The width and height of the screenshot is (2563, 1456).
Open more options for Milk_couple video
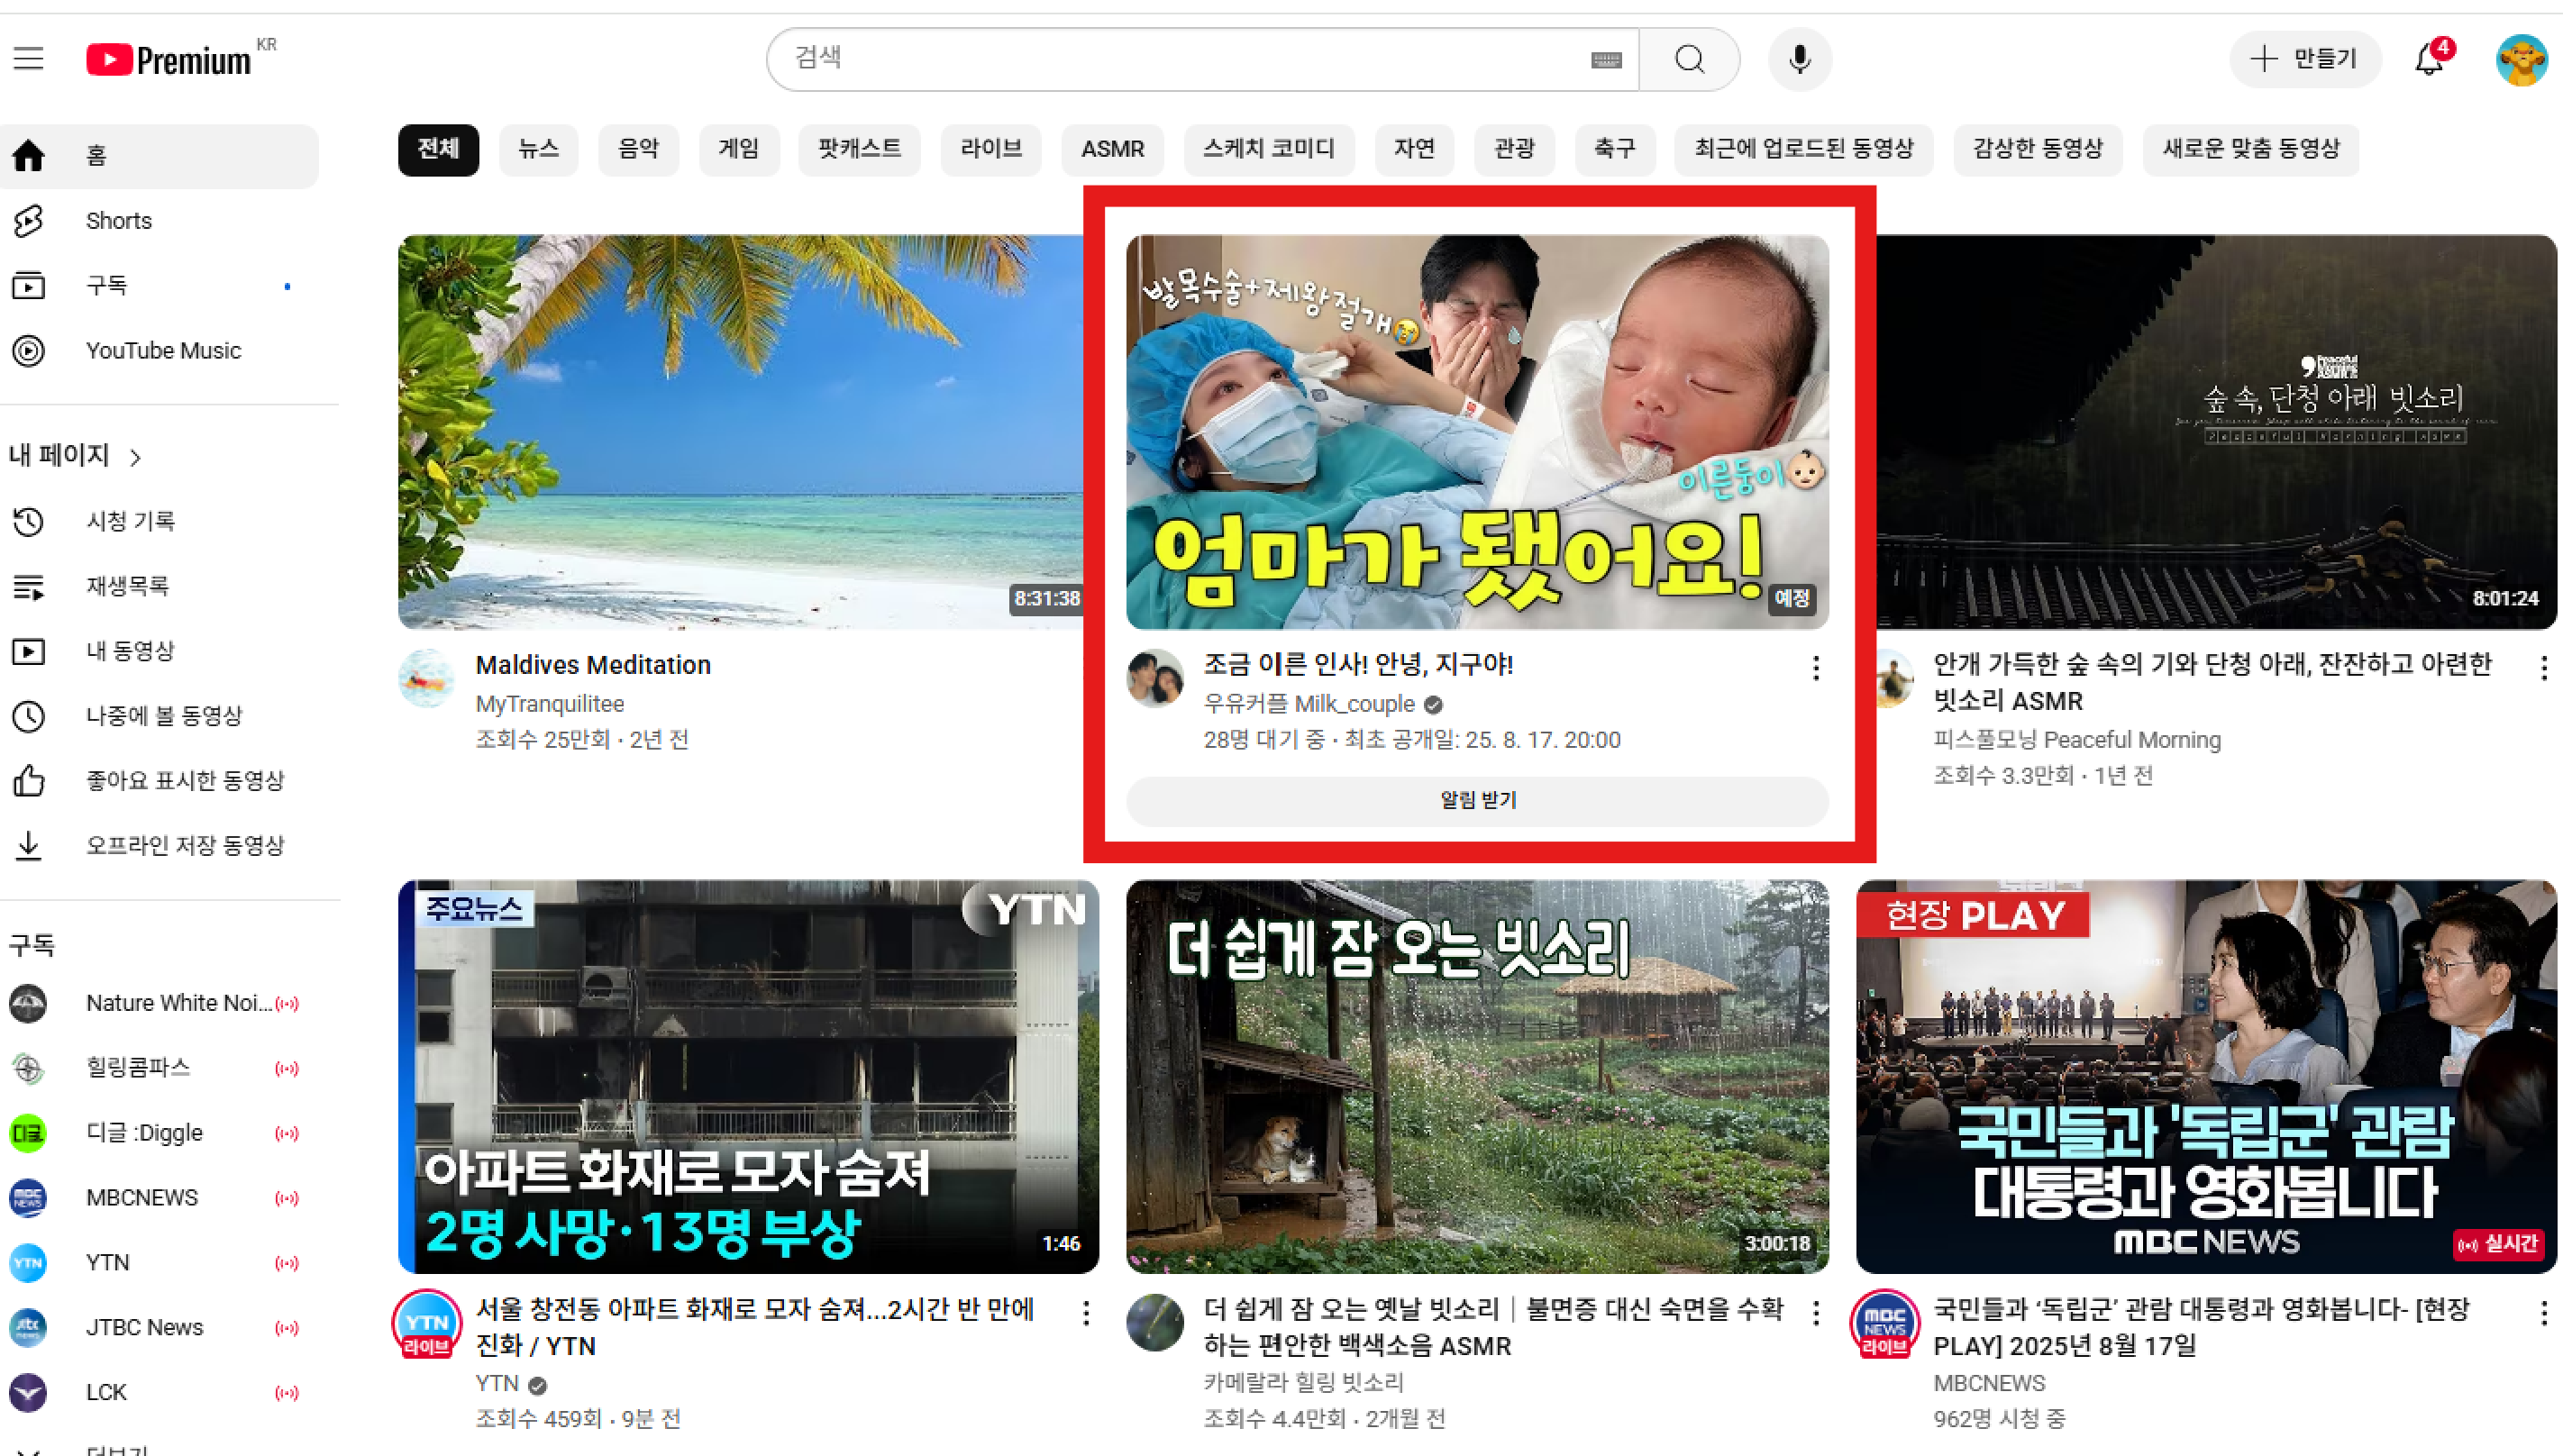pyautogui.click(x=1815, y=668)
